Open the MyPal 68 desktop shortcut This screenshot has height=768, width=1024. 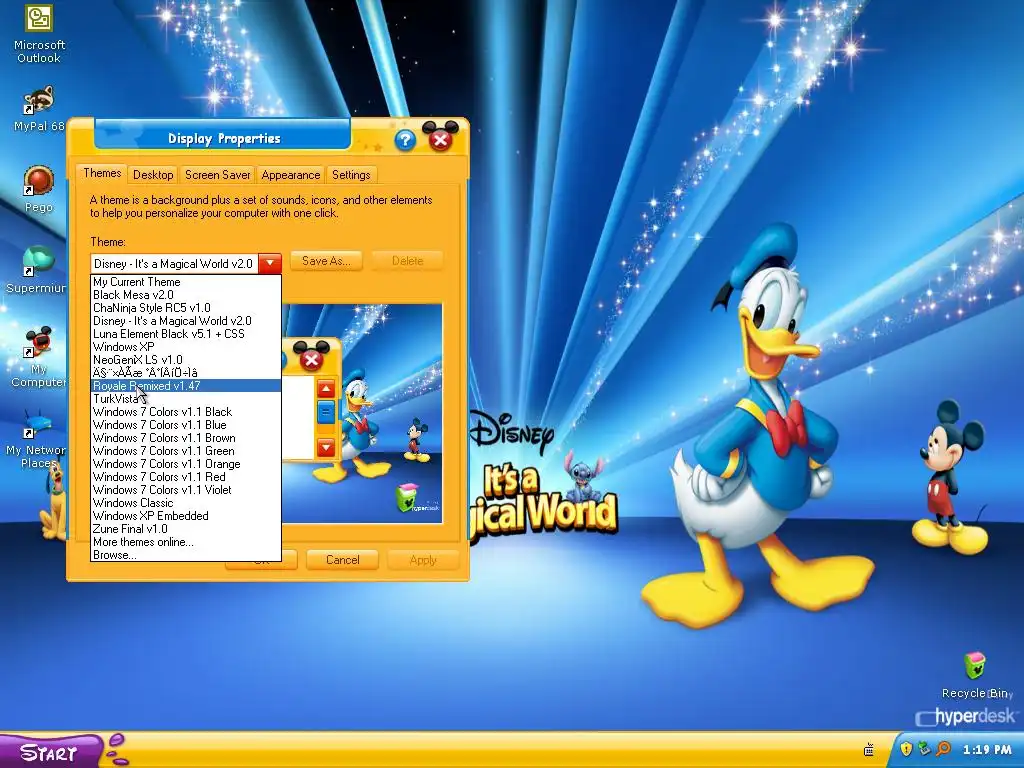39,108
